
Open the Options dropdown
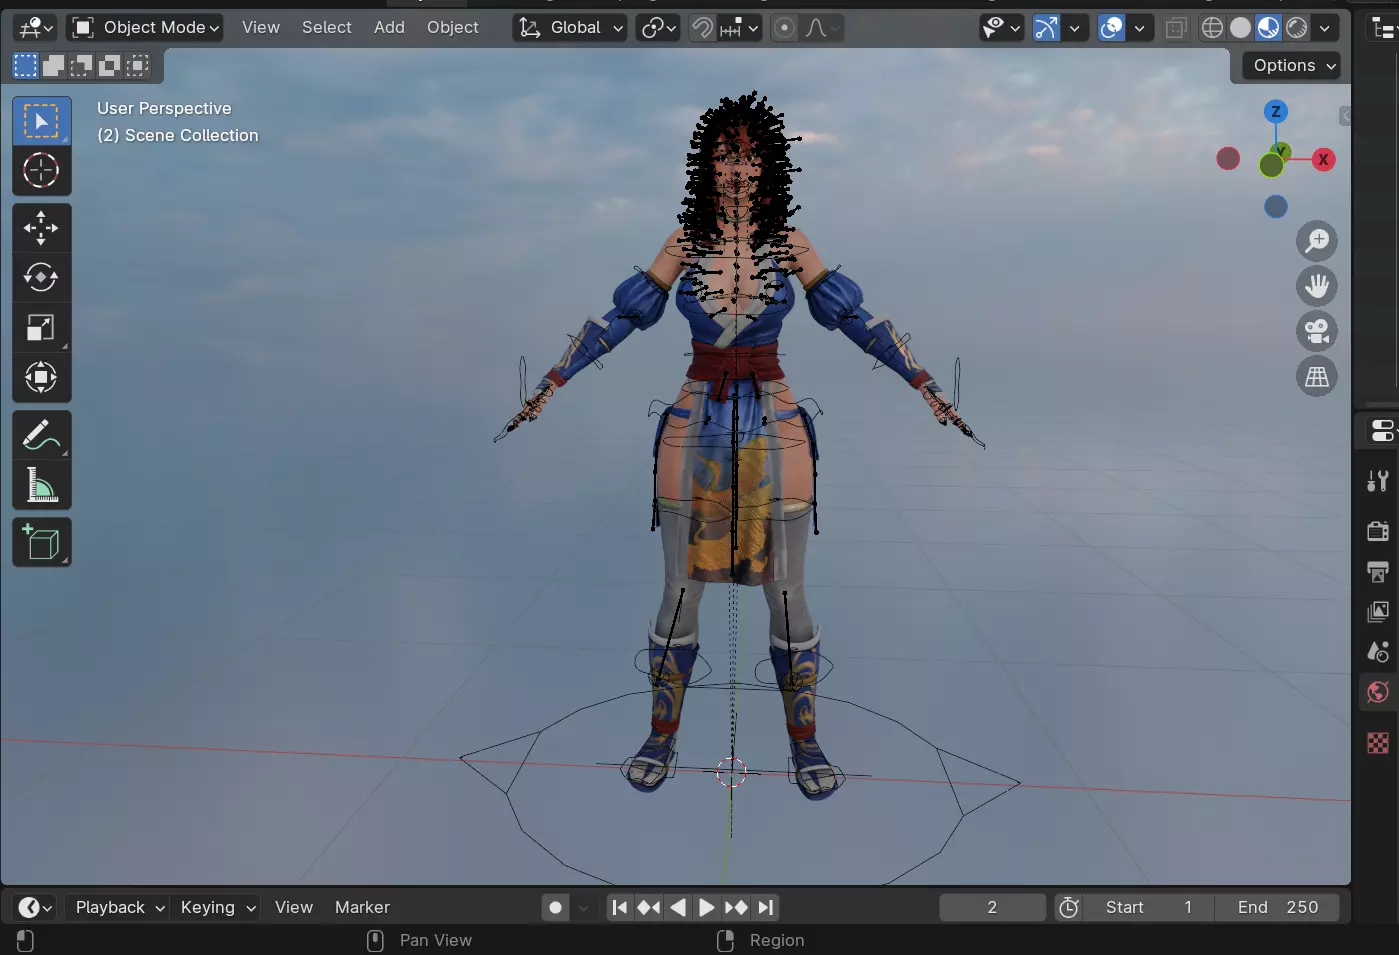point(1294,65)
